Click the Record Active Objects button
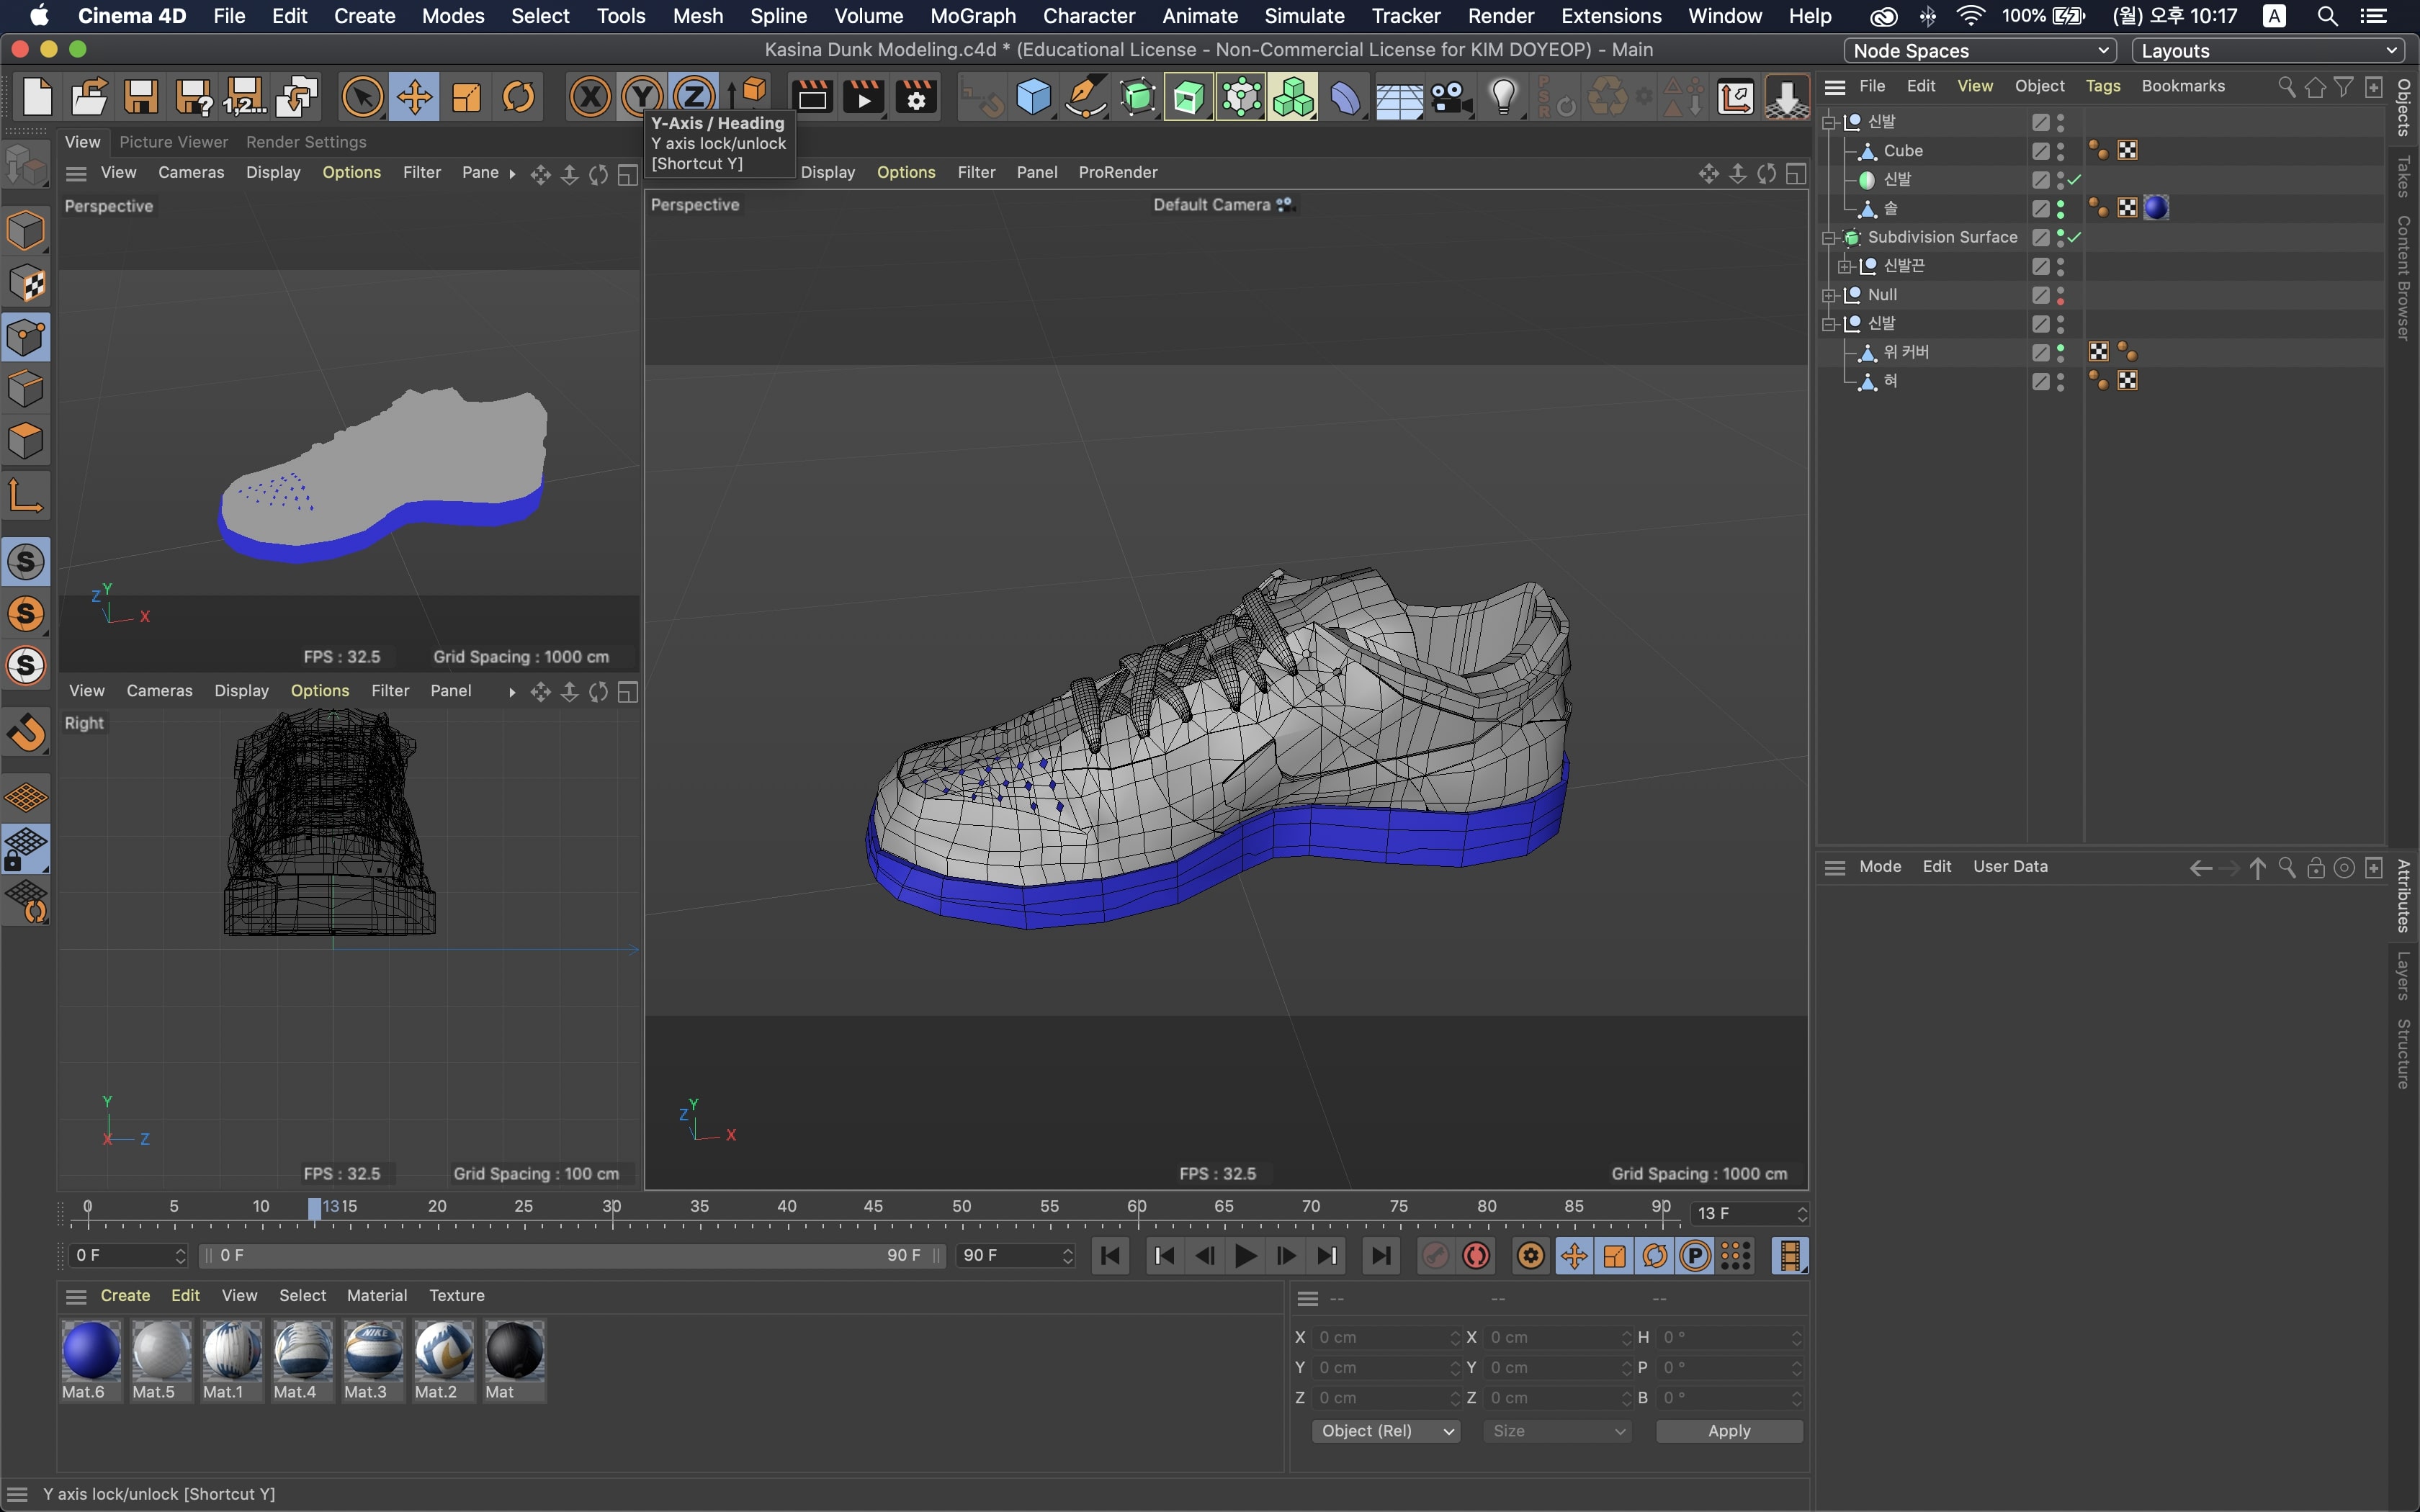The height and width of the screenshot is (1512, 2420). [x=1435, y=1256]
